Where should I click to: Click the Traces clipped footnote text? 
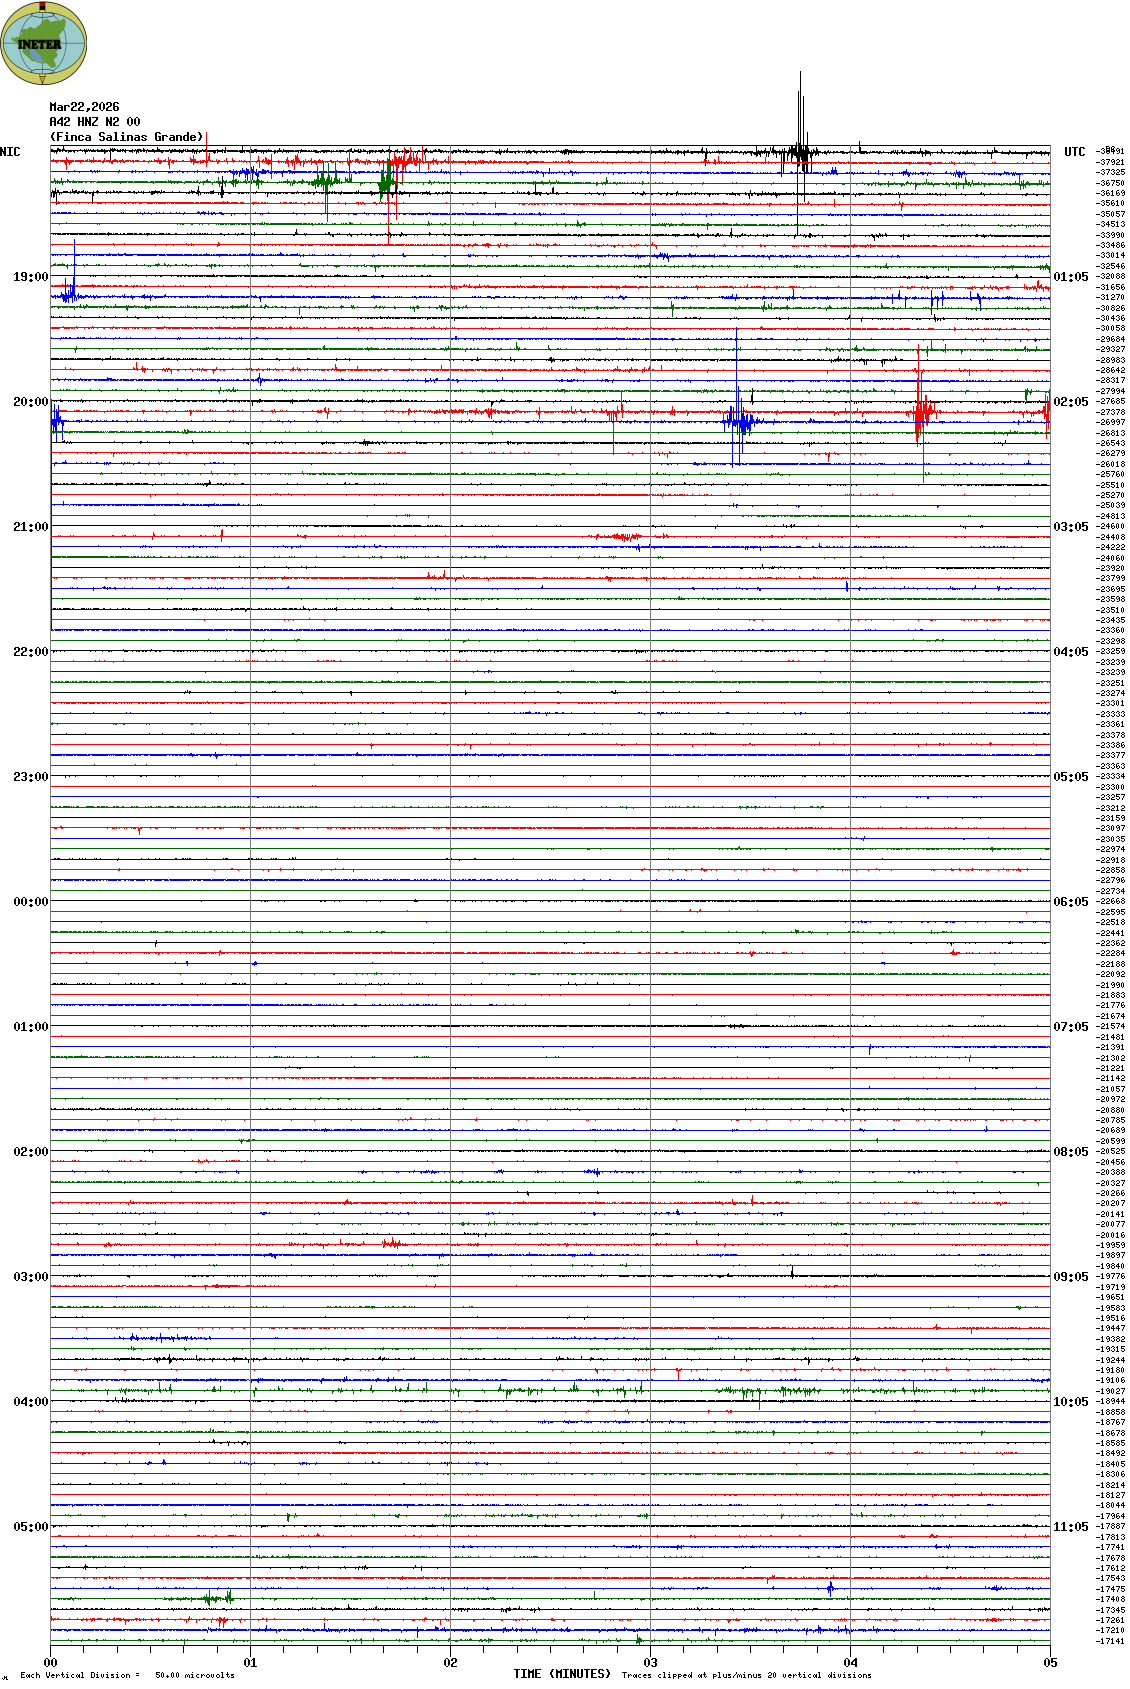coord(746,1675)
